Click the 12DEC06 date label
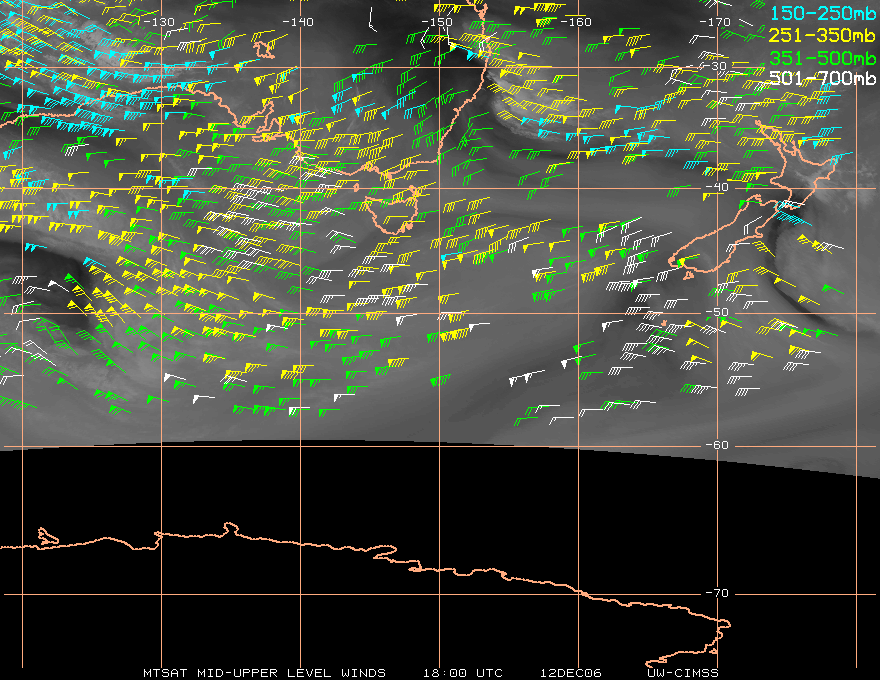 (x=571, y=673)
